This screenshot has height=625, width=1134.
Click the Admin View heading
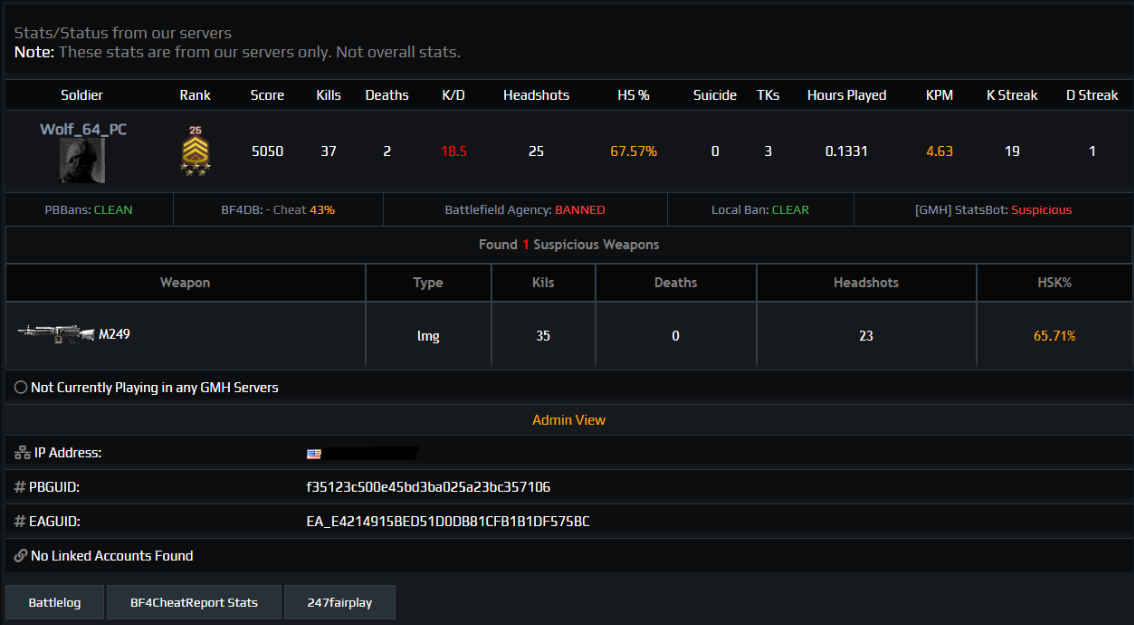click(568, 421)
